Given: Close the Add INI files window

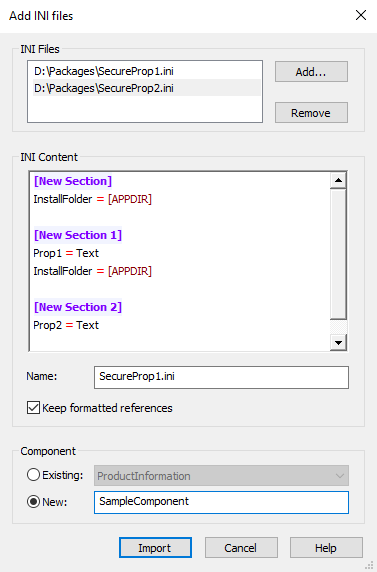Looking at the screenshot, I should [361, 15].
